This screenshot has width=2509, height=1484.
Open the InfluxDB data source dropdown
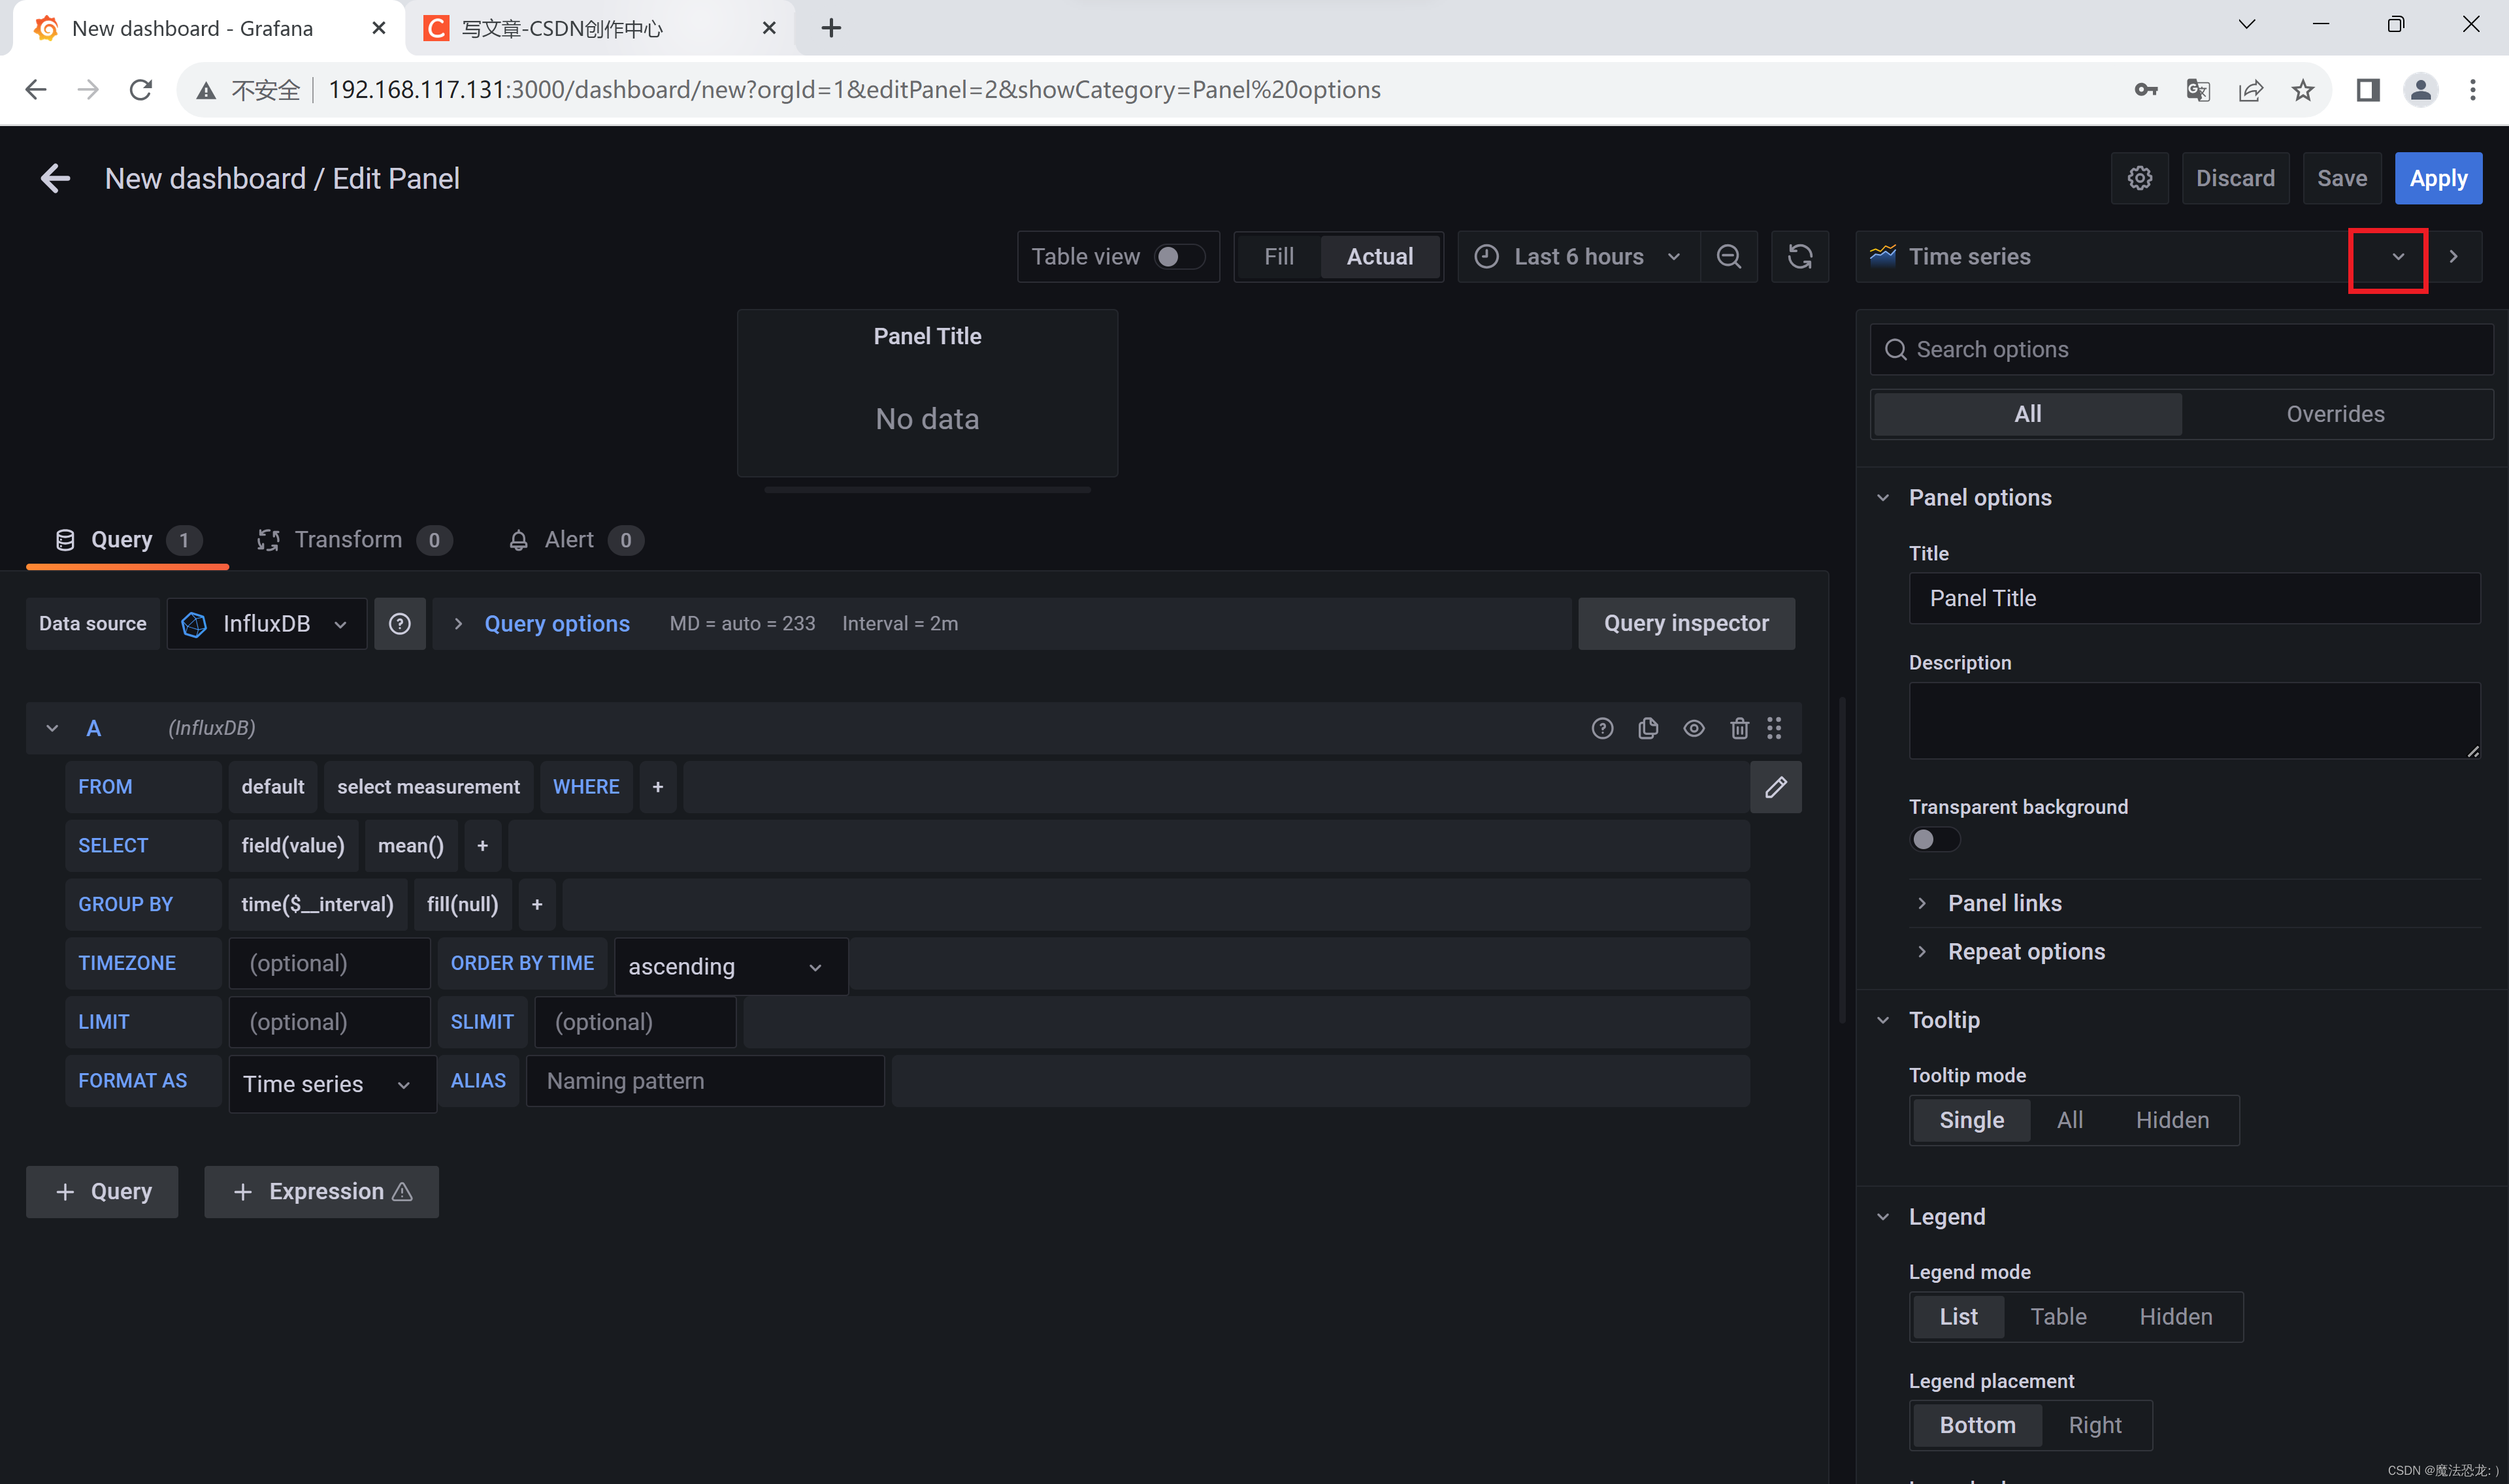(266, 624)
